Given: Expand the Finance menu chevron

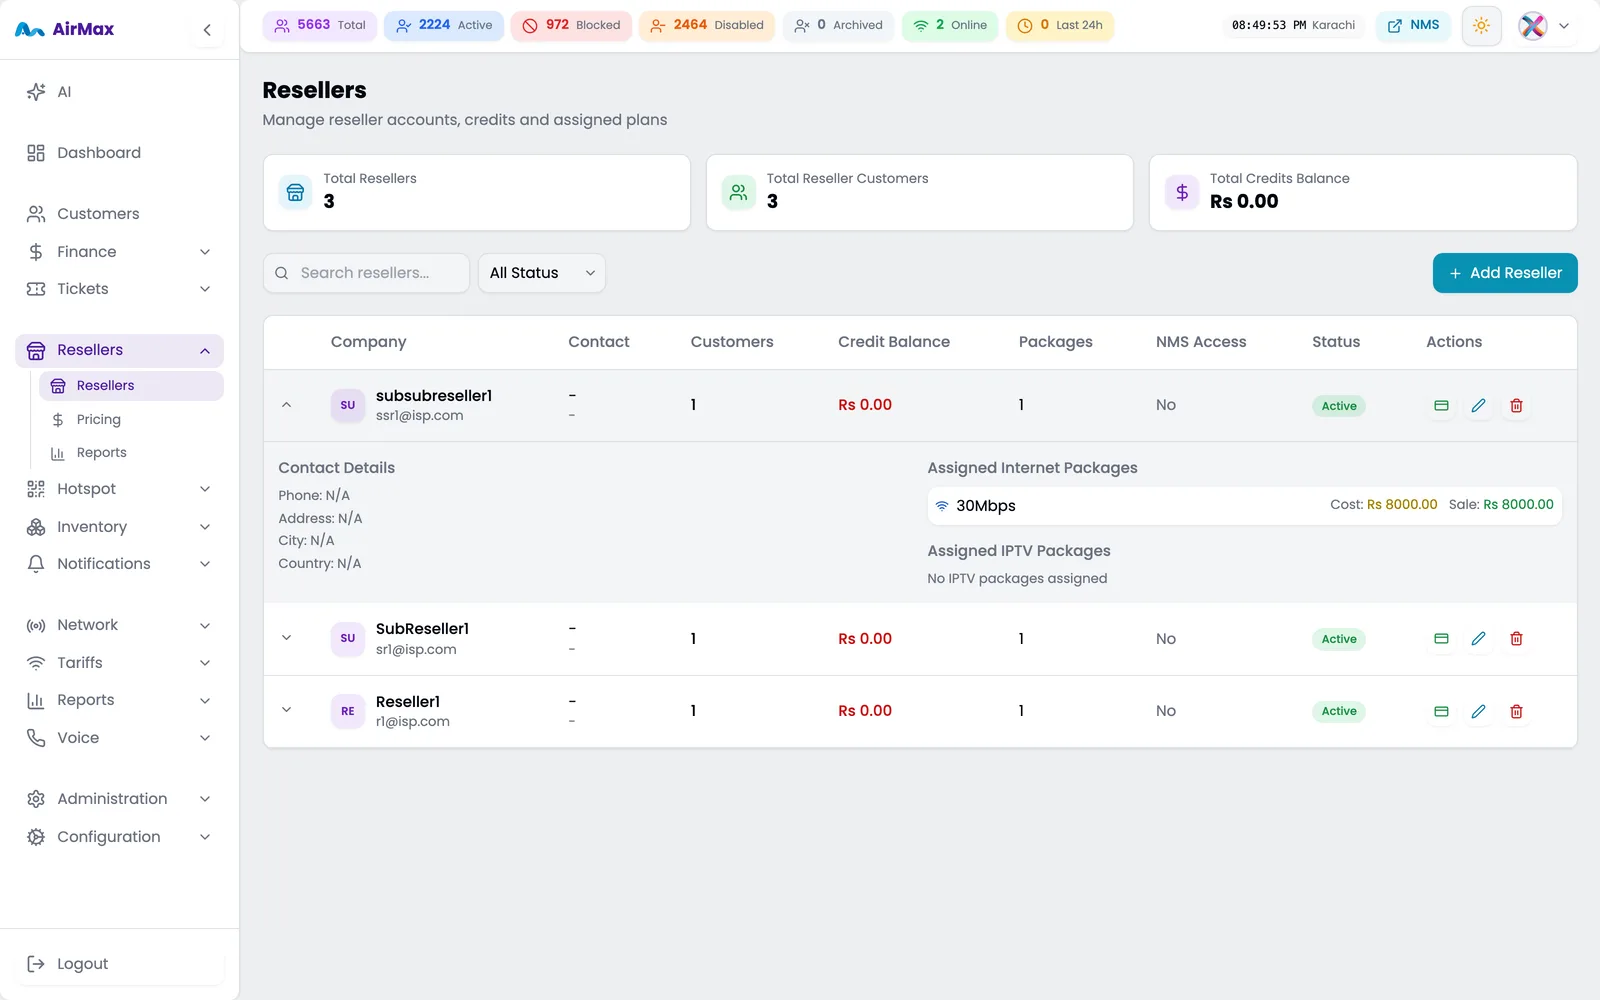Looking at the screenshot, I should point(205,252).
